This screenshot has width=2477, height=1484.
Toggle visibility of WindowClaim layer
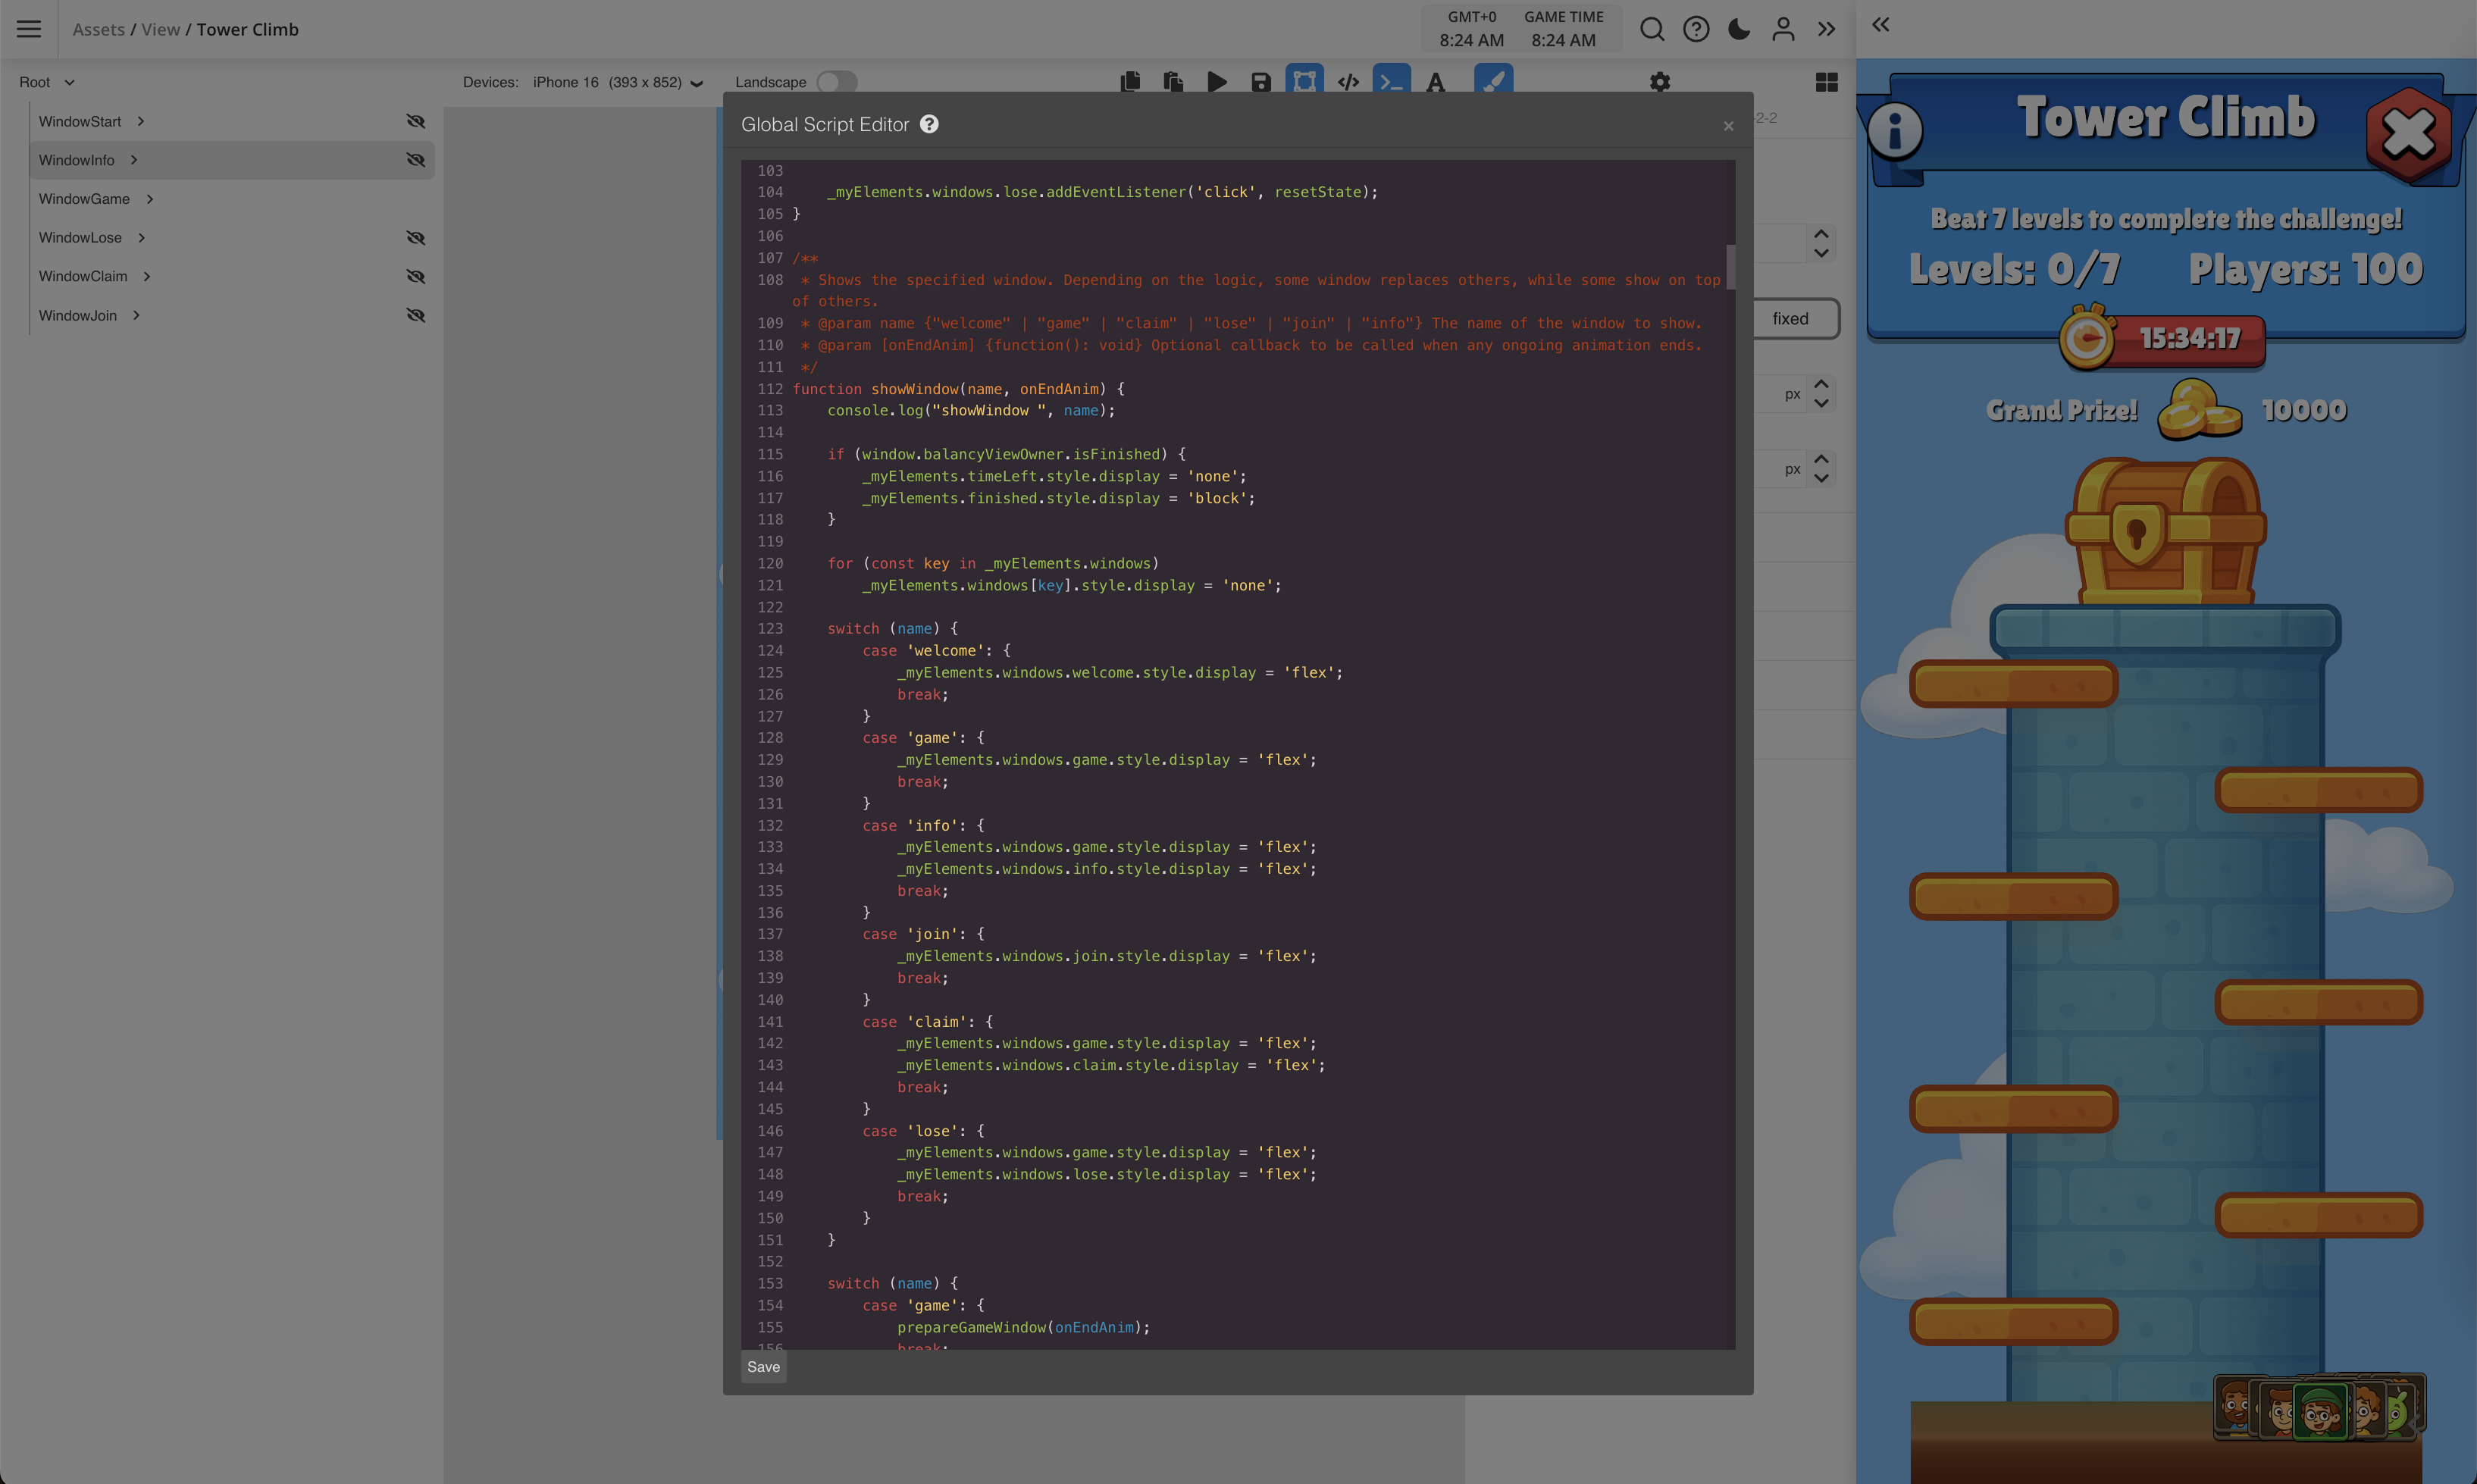415,276
